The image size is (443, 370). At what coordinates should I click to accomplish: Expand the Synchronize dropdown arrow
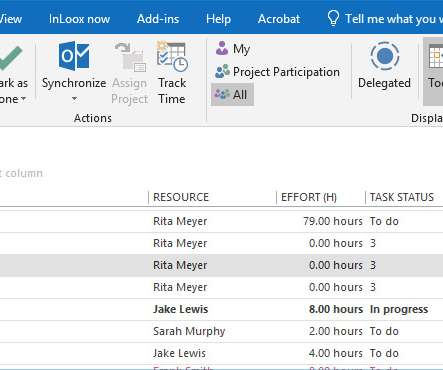pos(74,99)
